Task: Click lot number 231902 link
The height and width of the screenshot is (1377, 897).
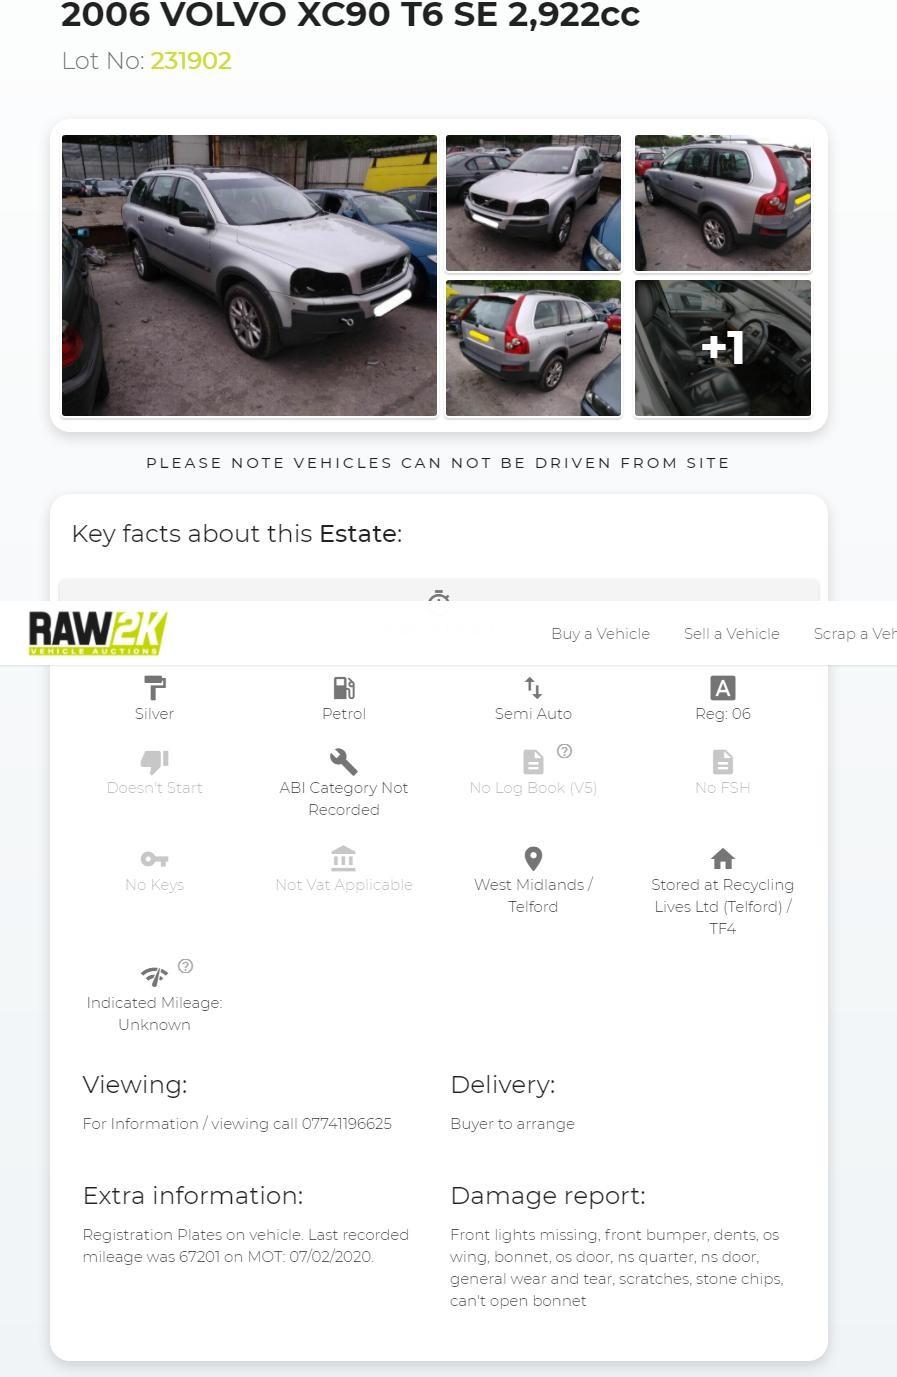Action: coord(191,61)
